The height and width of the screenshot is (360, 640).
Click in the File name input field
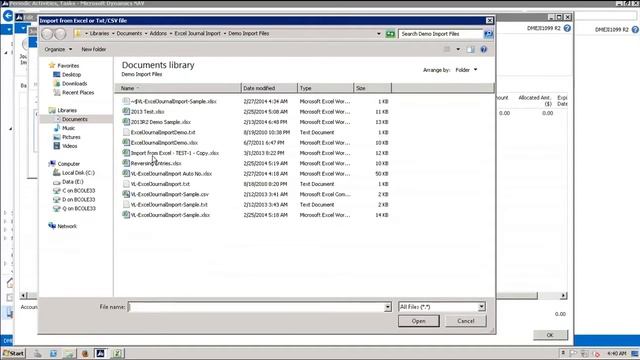256,307
